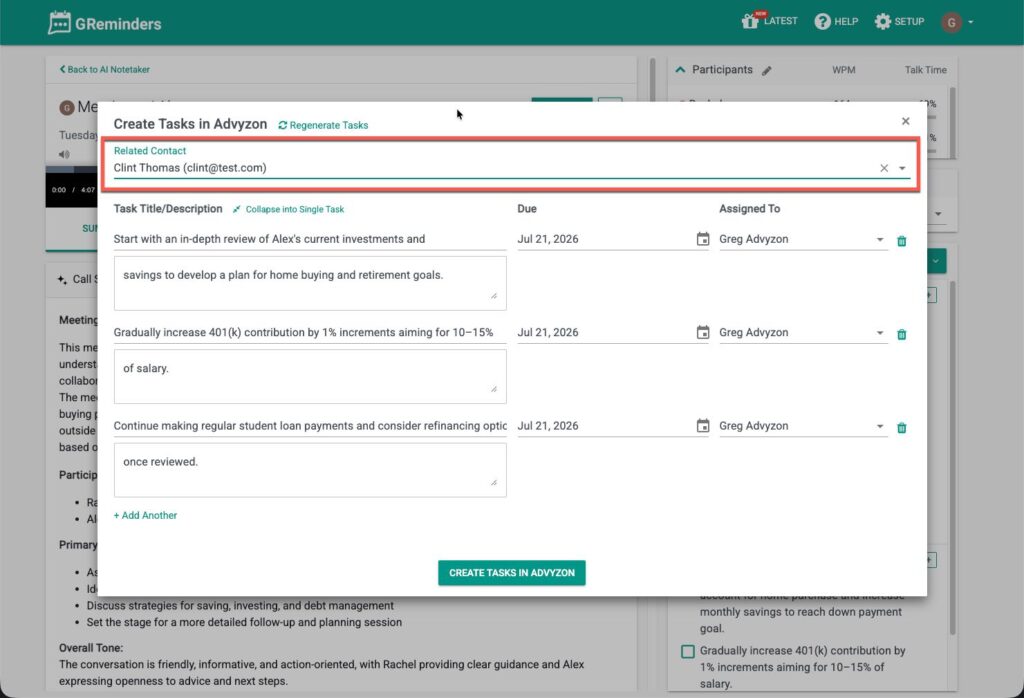1024x698 pixels.
Task: Open the Help question mark icon
Action: (822, 22)
